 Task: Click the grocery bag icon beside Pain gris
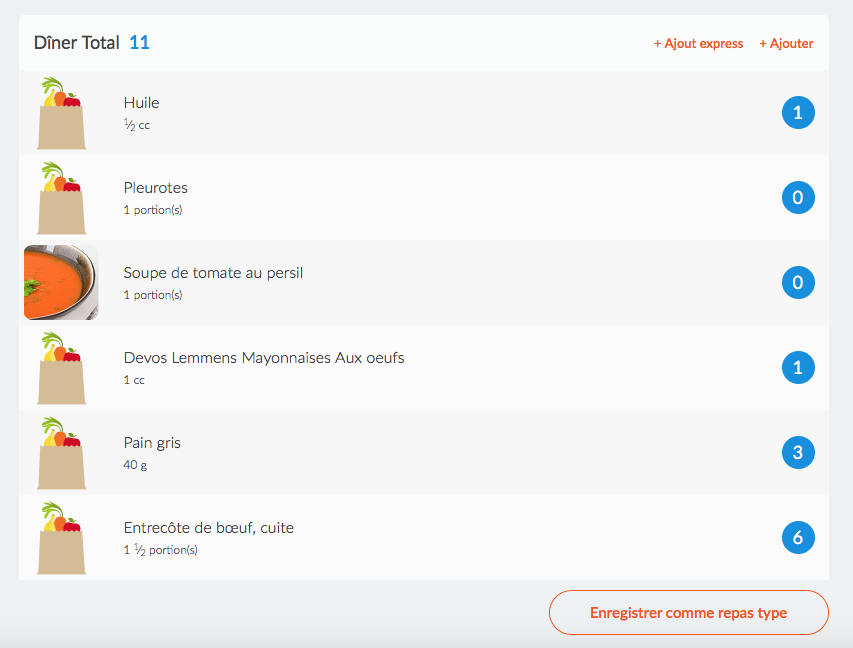pos(61,452)
